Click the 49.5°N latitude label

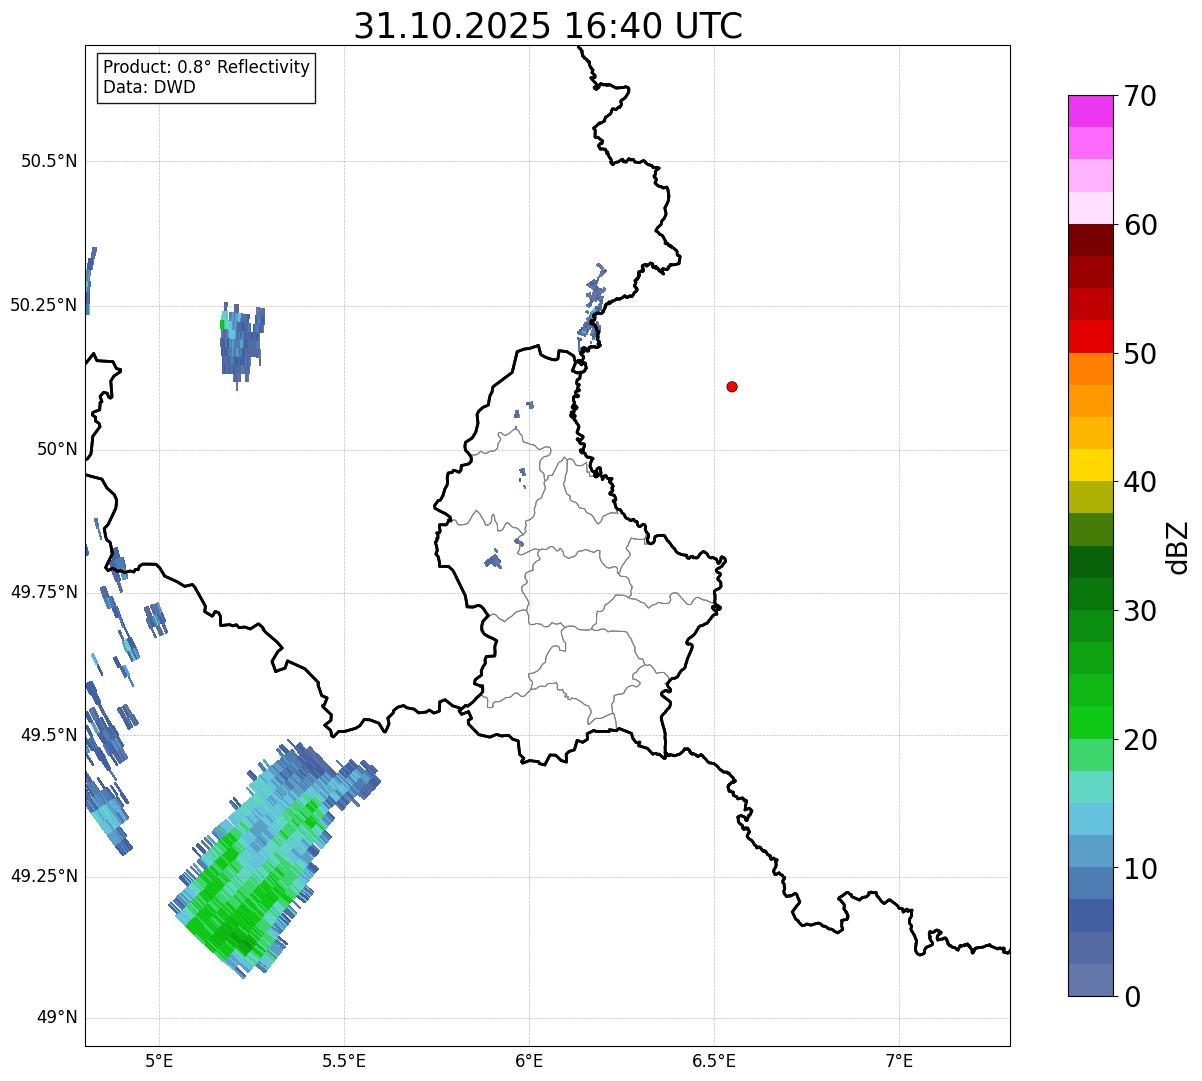[x=49, y=735]
